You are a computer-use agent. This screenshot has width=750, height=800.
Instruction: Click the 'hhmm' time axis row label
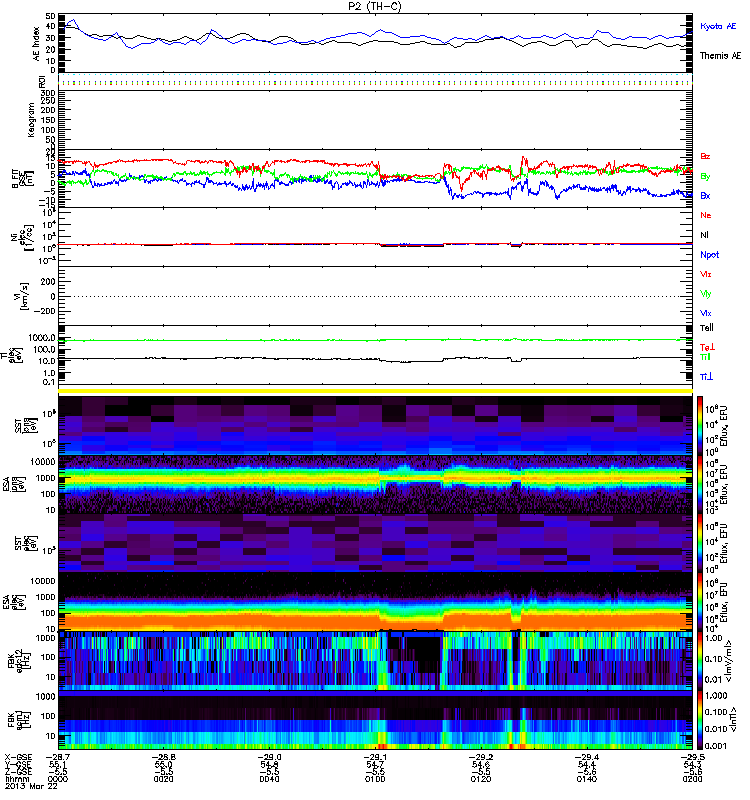[15, 779]
